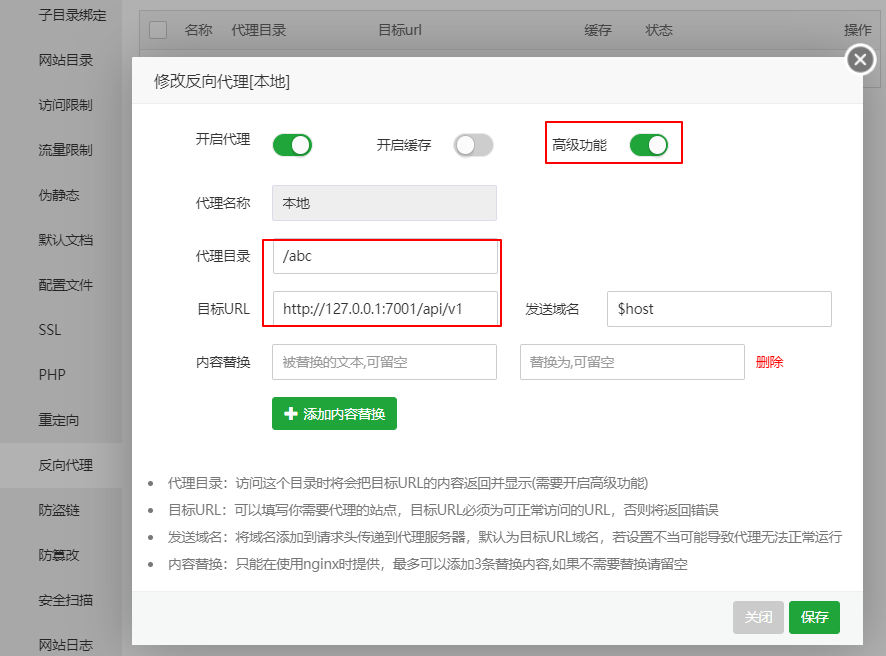Click the 关闭 button
The width and height of the screenshot is (886, 656).
(x=758, y=617)
